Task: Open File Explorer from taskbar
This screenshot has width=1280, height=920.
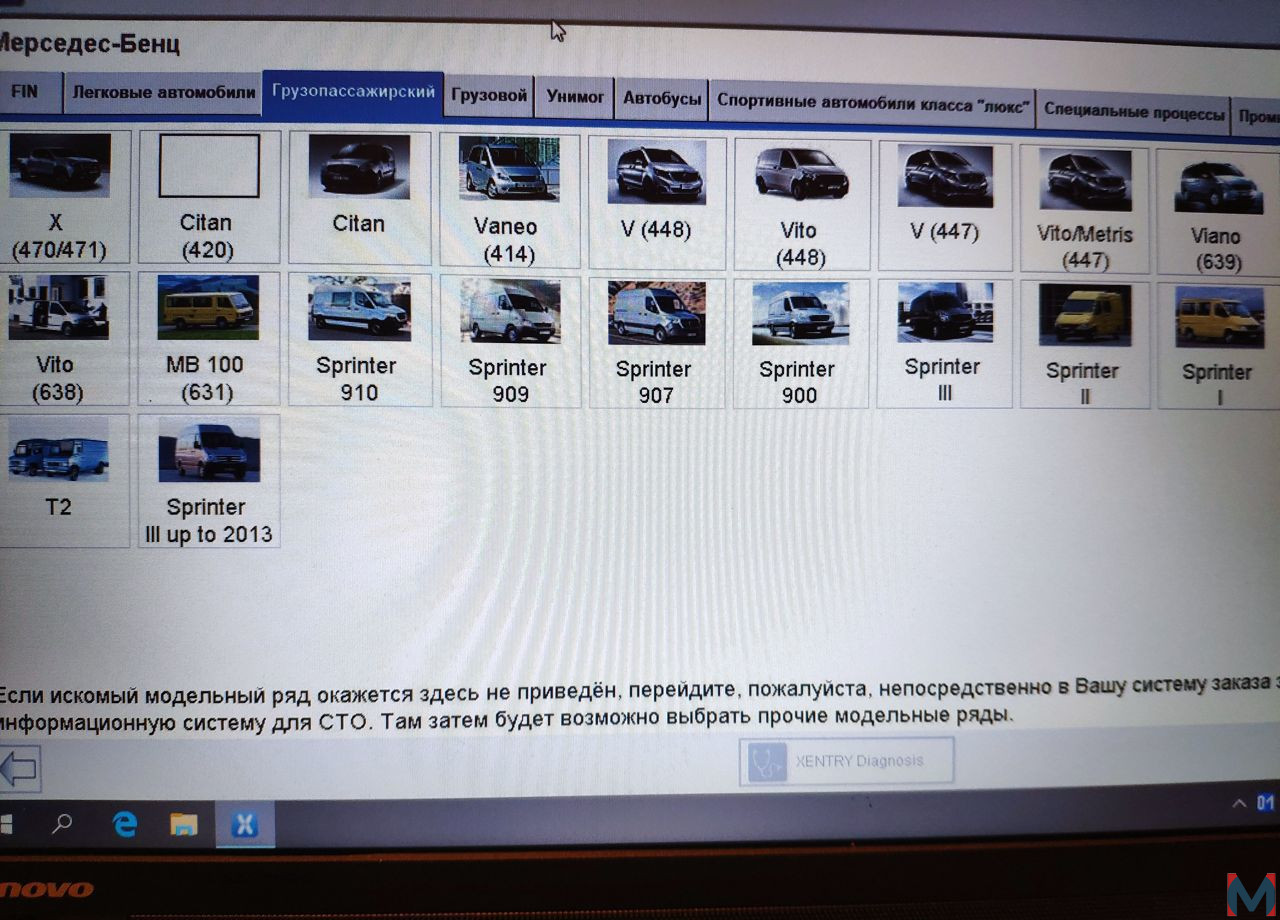Action: point(184,825)
